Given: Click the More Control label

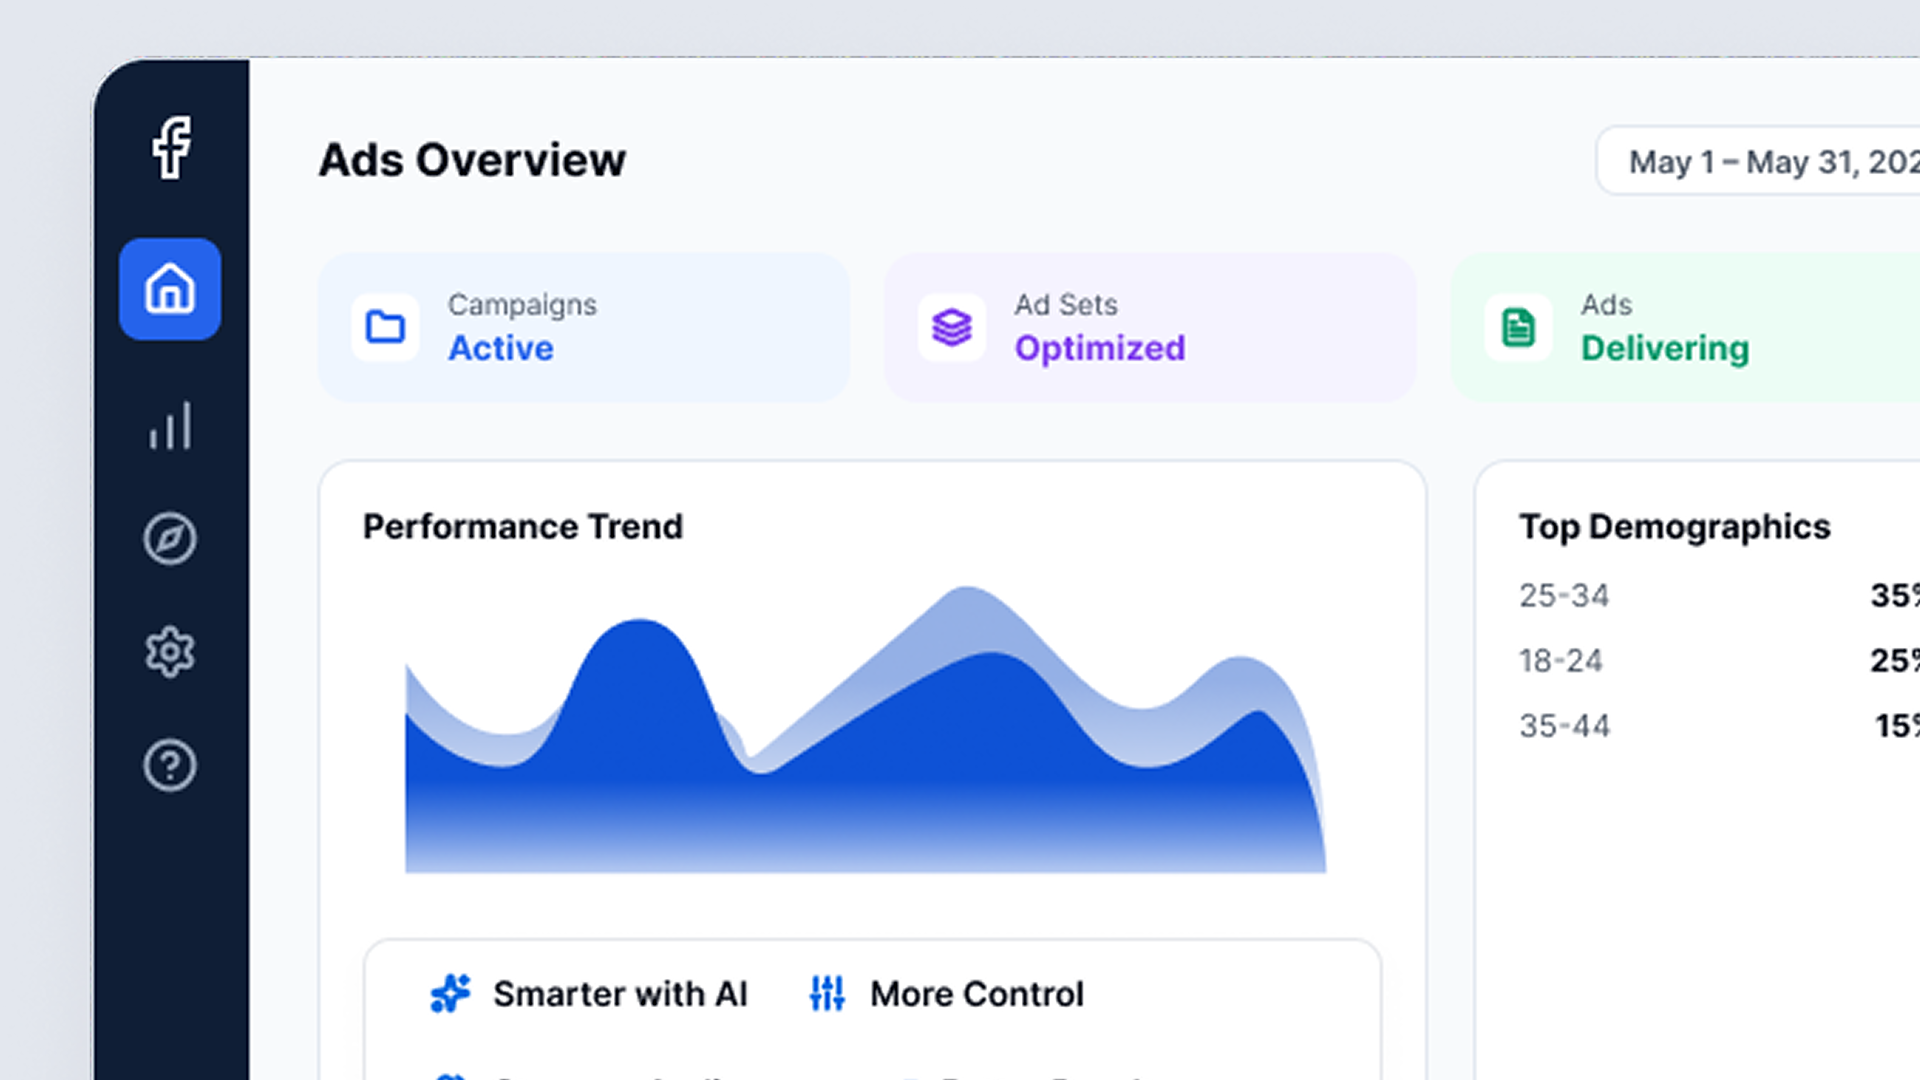Looking at the screenshot, I should (x=977, y=993).
